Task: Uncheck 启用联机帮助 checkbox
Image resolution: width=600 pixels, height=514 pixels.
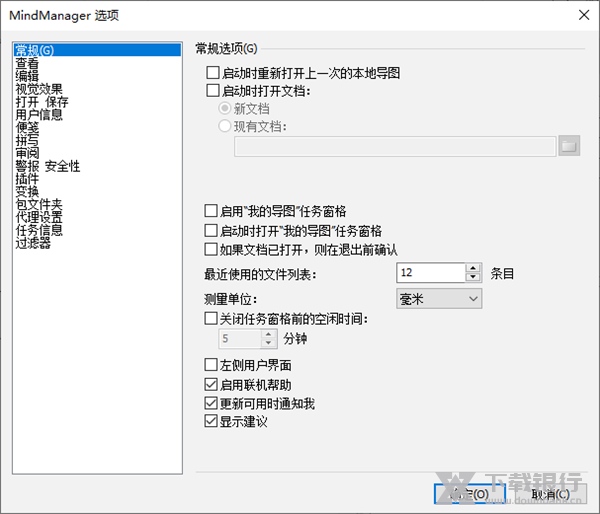Action: point(211,384)
